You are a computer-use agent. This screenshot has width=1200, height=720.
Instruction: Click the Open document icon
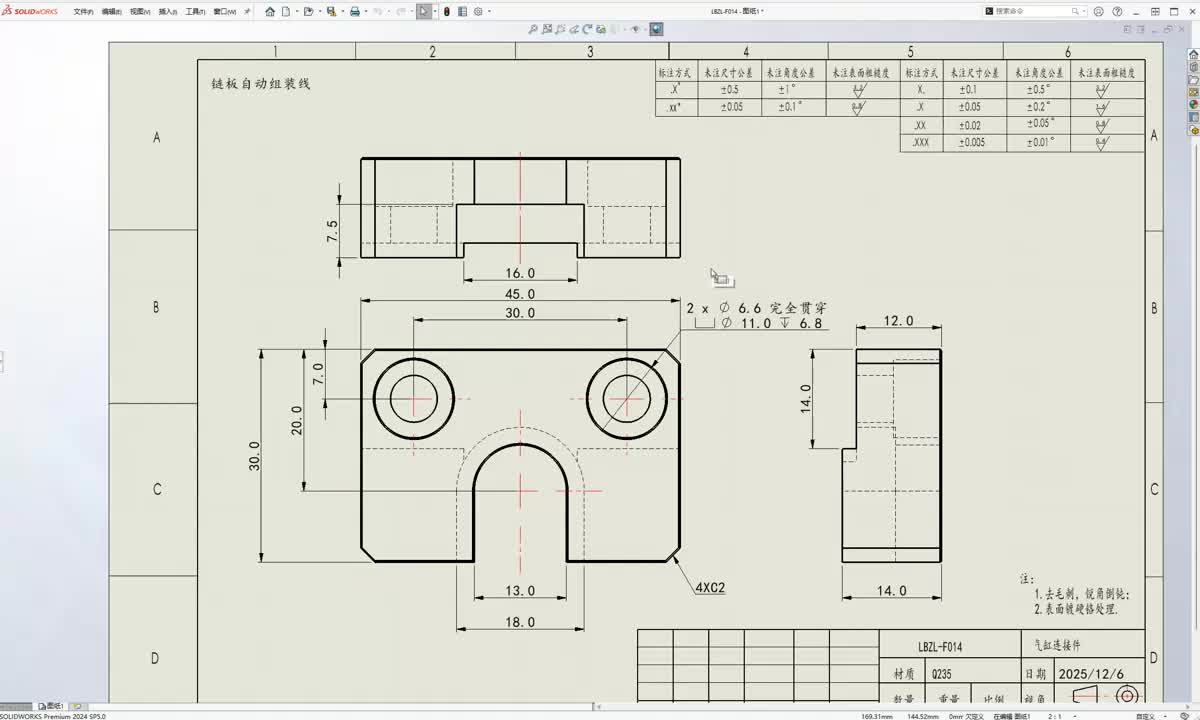point(308,12)
